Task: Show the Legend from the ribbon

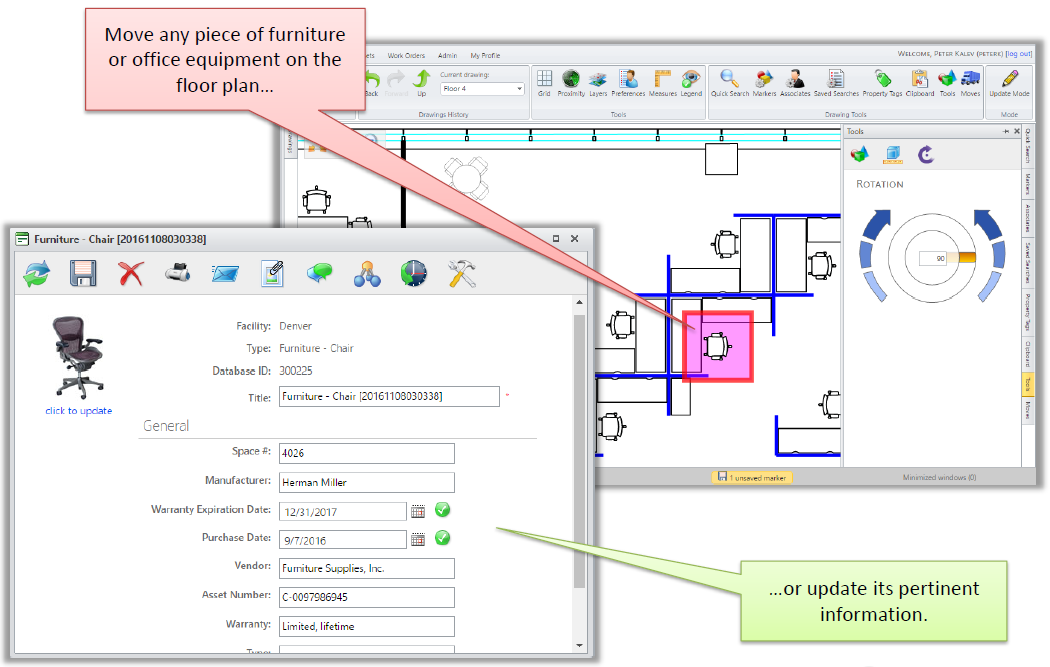Action: click(691, 83)
